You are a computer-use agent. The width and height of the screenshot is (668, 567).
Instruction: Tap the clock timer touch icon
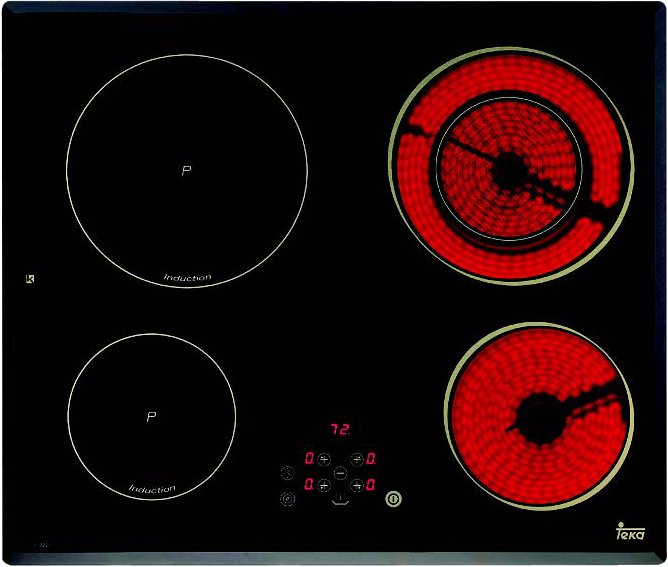pos(288,473)
